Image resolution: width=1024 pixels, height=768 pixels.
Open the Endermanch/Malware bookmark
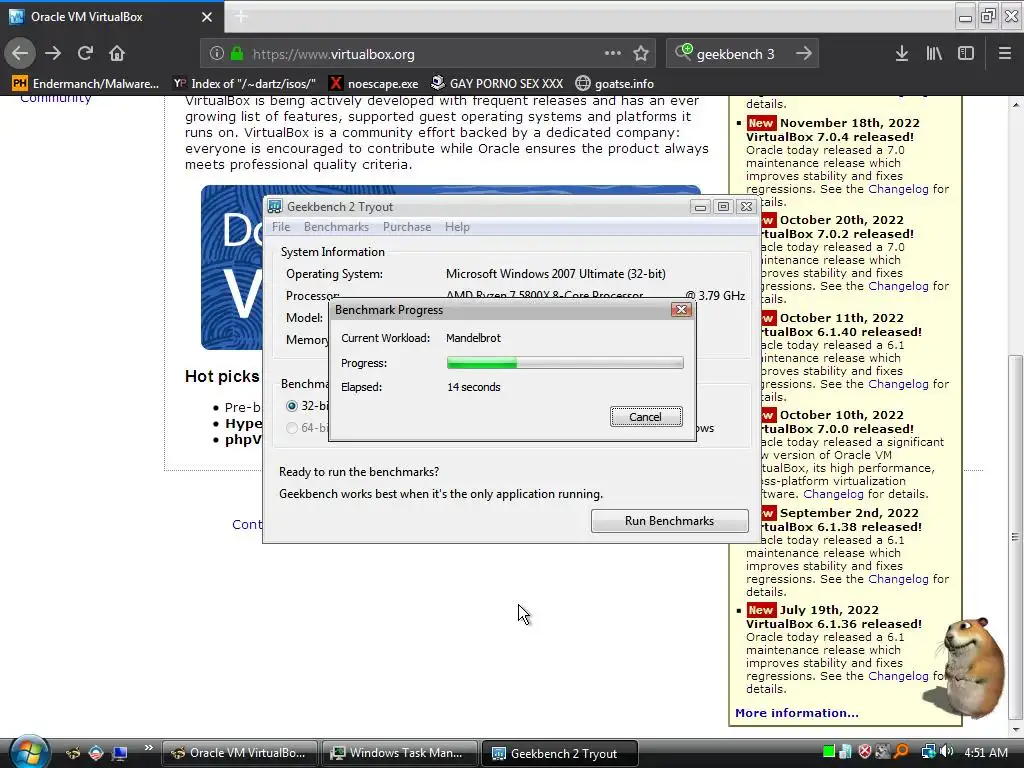pyautogui.click(x=86, y=84)
